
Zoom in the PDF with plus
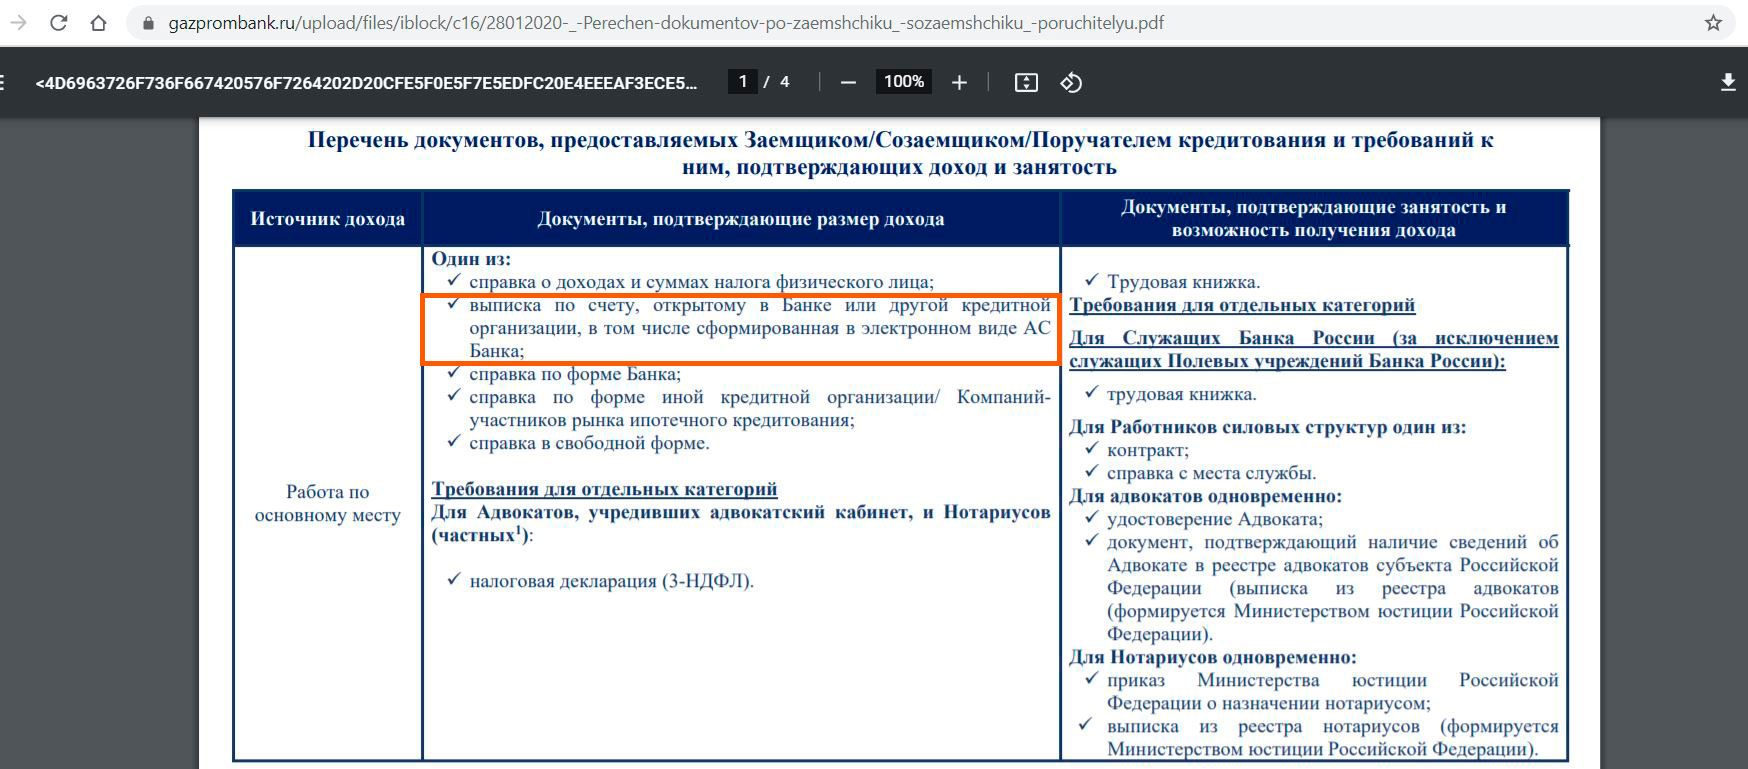coord(959,82)
